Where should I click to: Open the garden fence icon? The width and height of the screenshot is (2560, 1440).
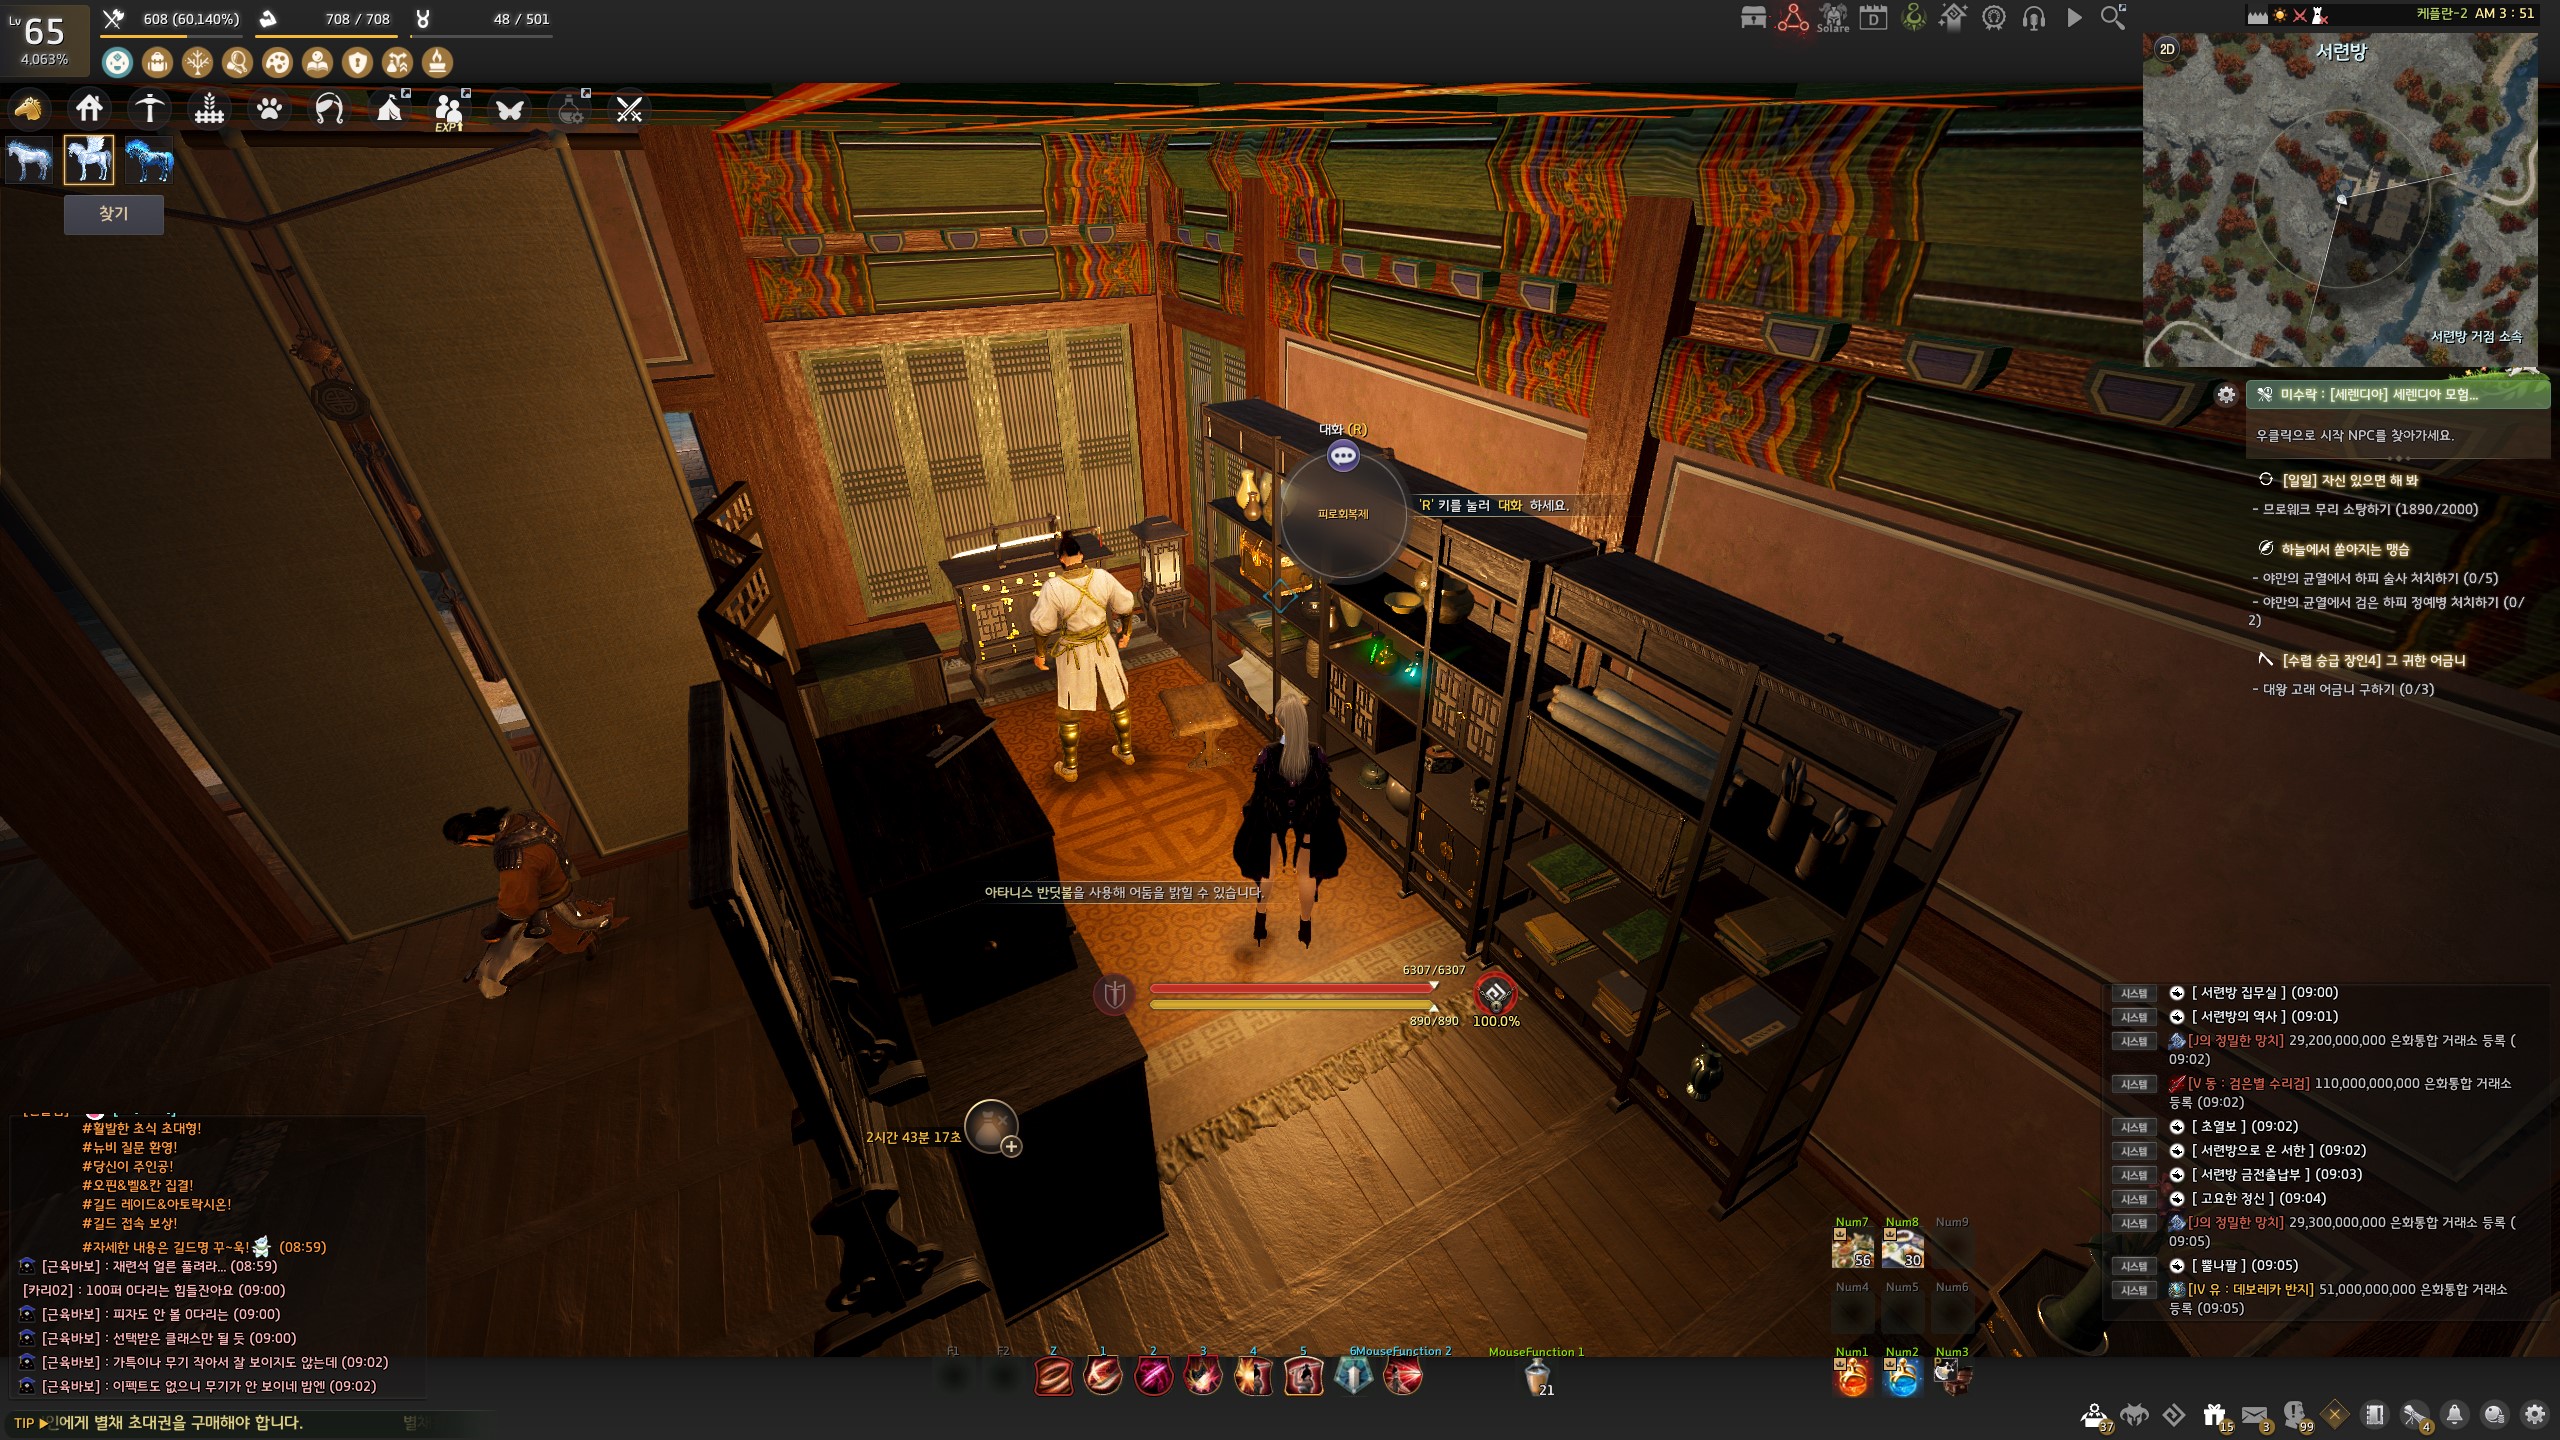click(209, 108)
